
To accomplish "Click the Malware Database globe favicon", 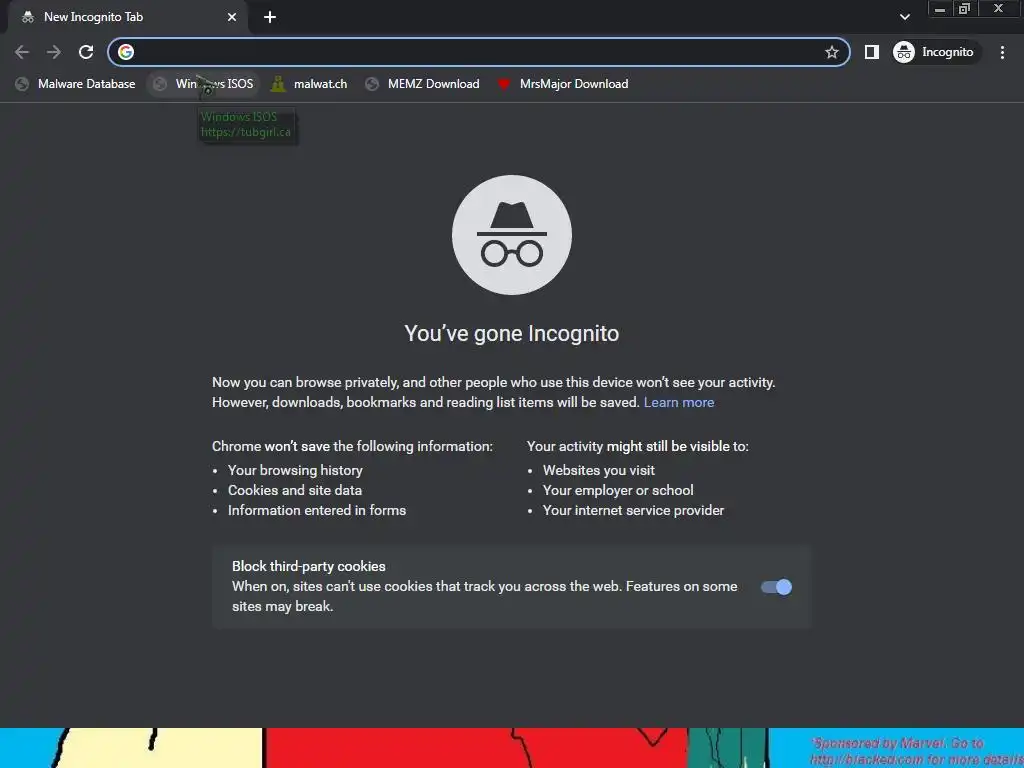I will (22, 84).
